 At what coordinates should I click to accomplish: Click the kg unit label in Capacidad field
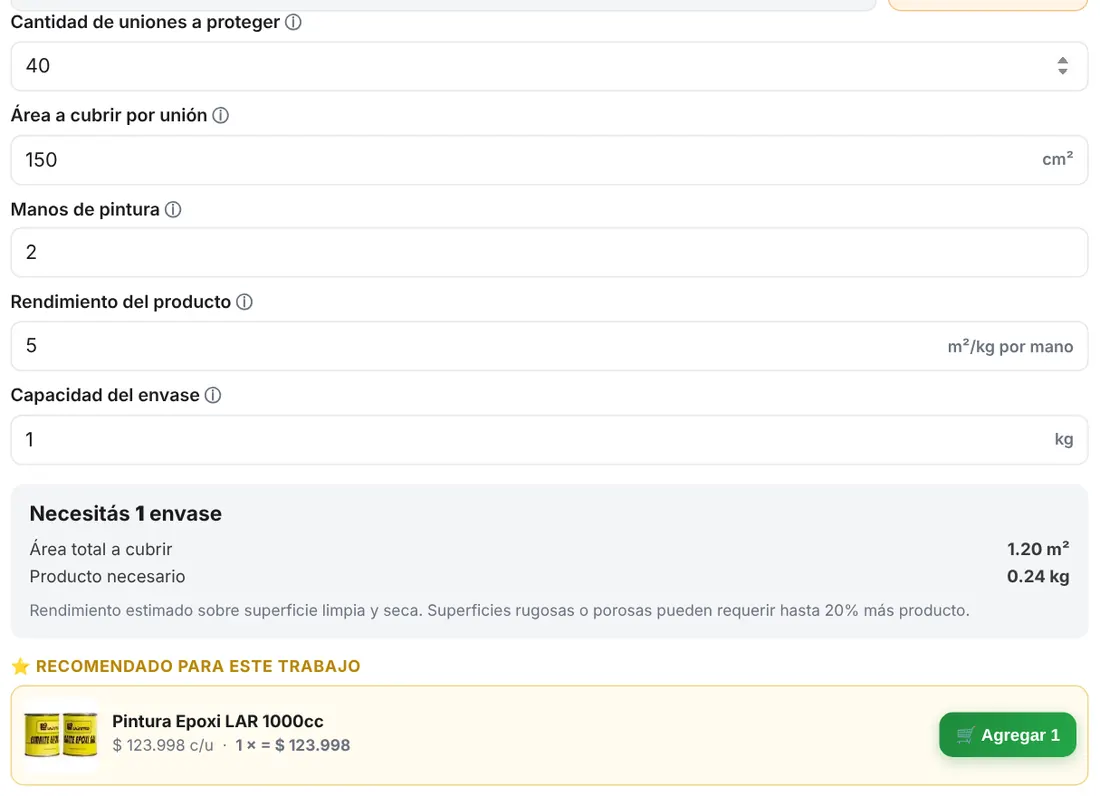1064,440
